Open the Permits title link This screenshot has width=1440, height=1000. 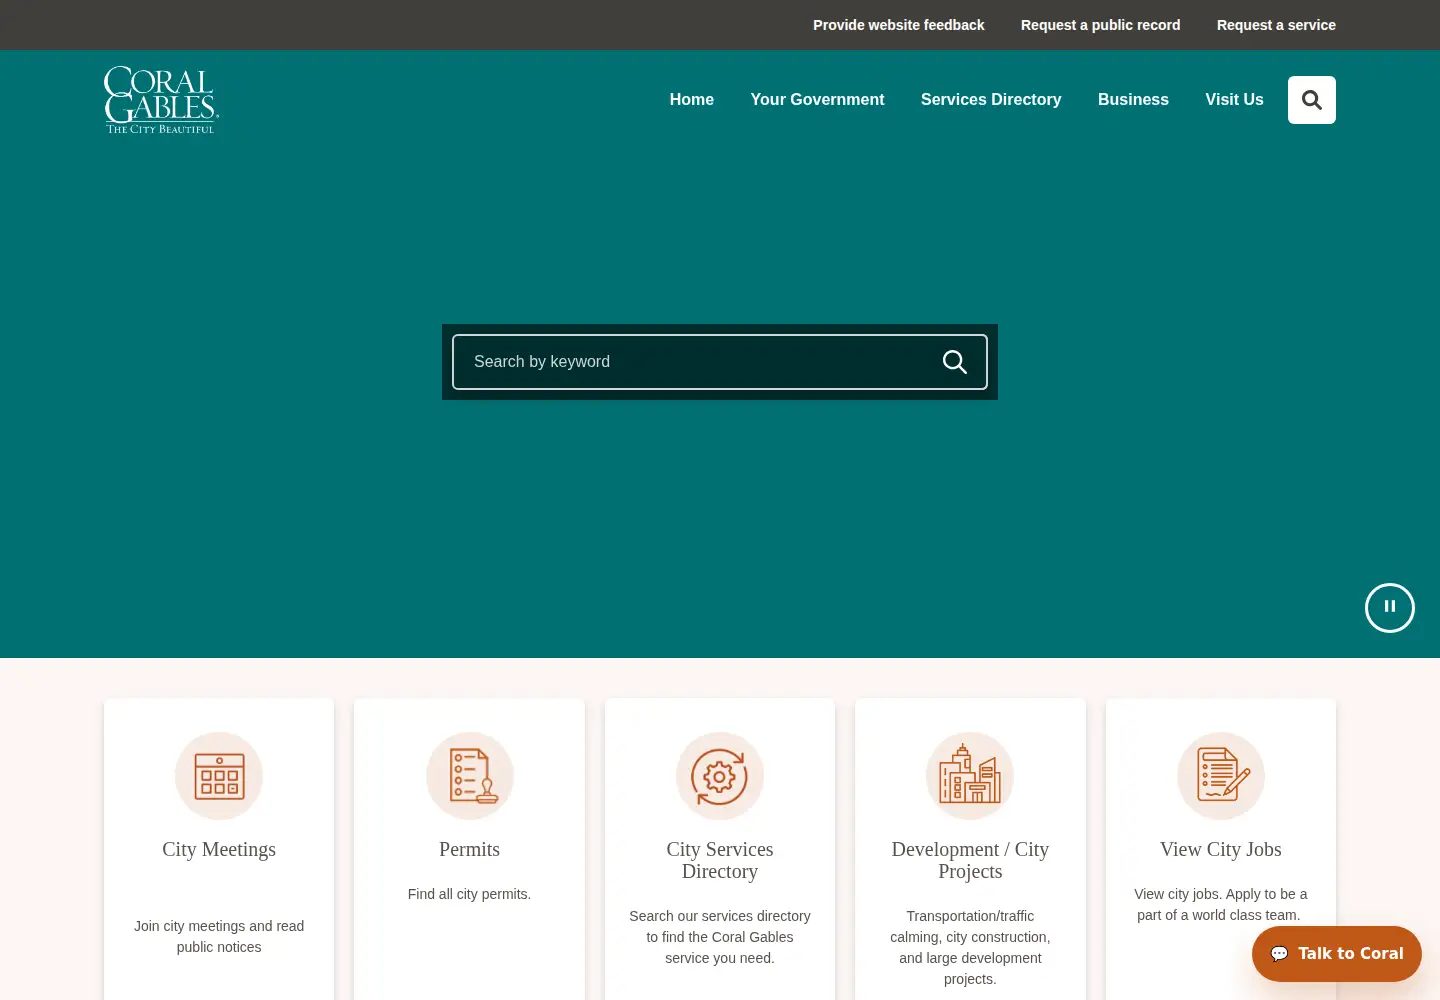(x=470, y=849)
